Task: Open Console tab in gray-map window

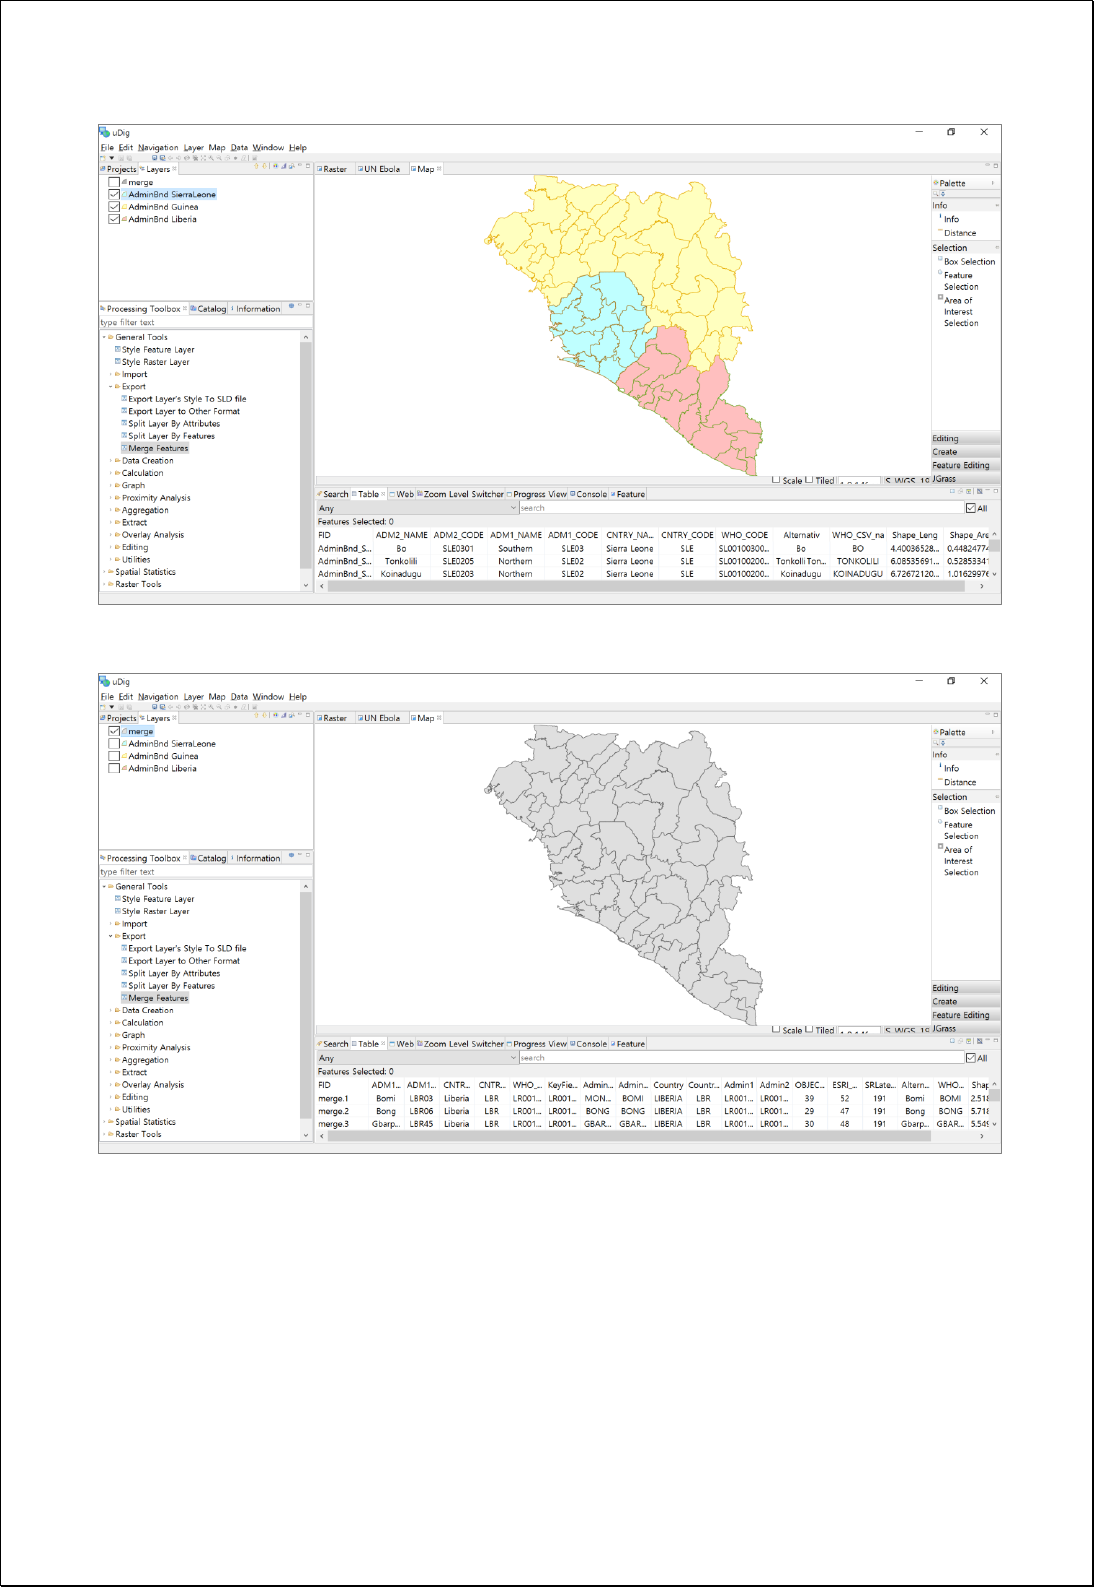Action: pyautogui.click(x=589, y=1044)
